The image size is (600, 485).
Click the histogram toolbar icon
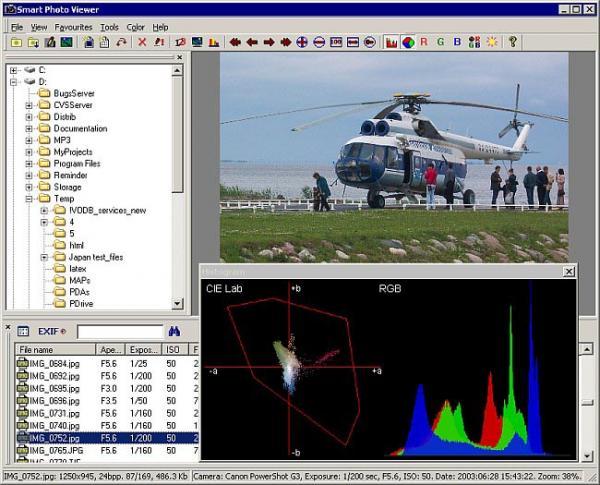[391, 42]
